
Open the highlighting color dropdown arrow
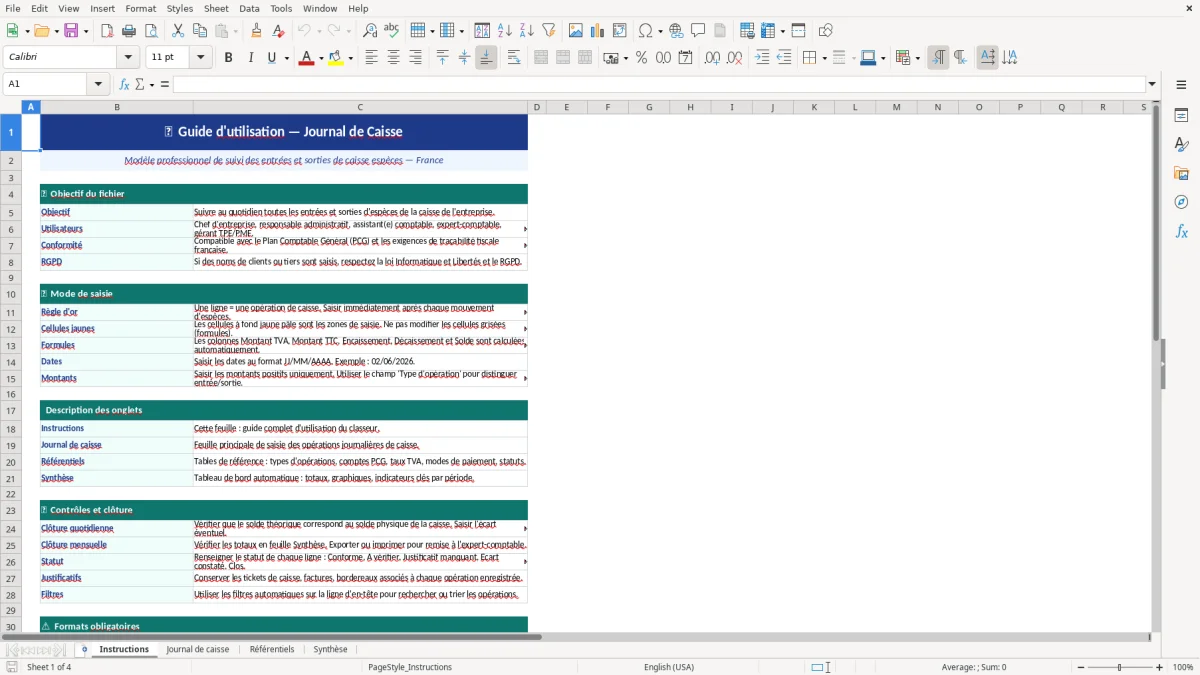click(x=351, y=58)
